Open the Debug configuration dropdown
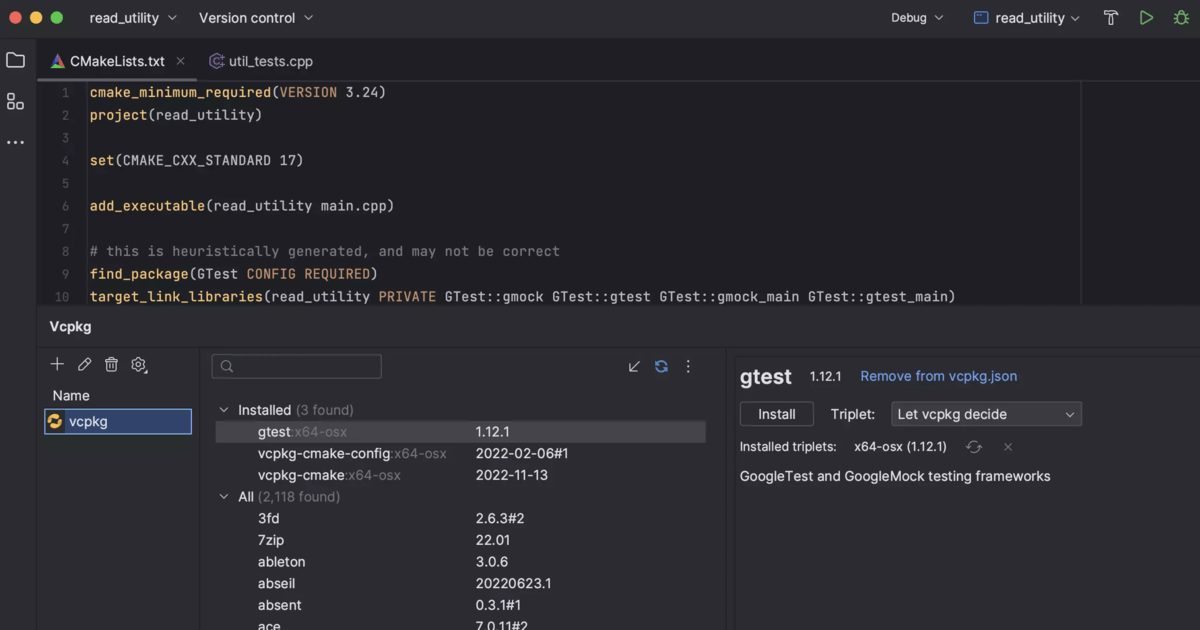 coord(915,17)
